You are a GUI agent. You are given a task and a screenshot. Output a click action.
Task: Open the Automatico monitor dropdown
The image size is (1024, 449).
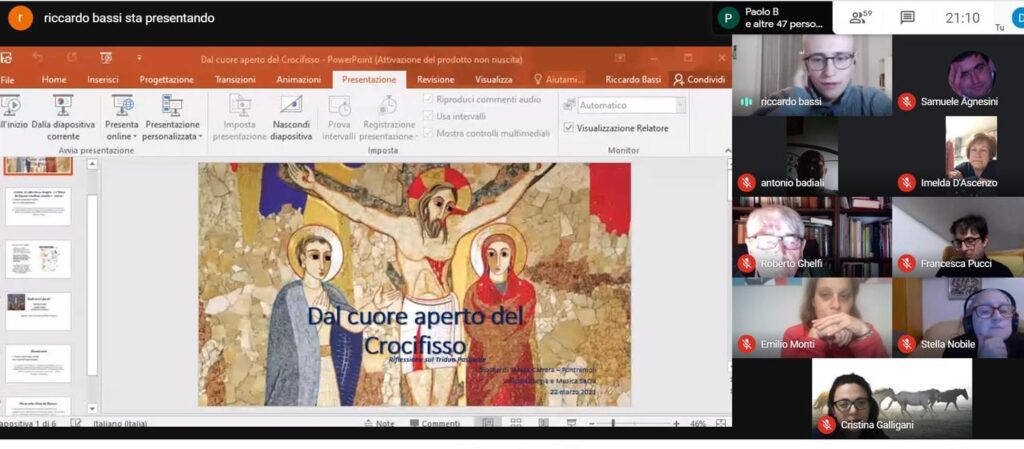[x=680, y=105]
